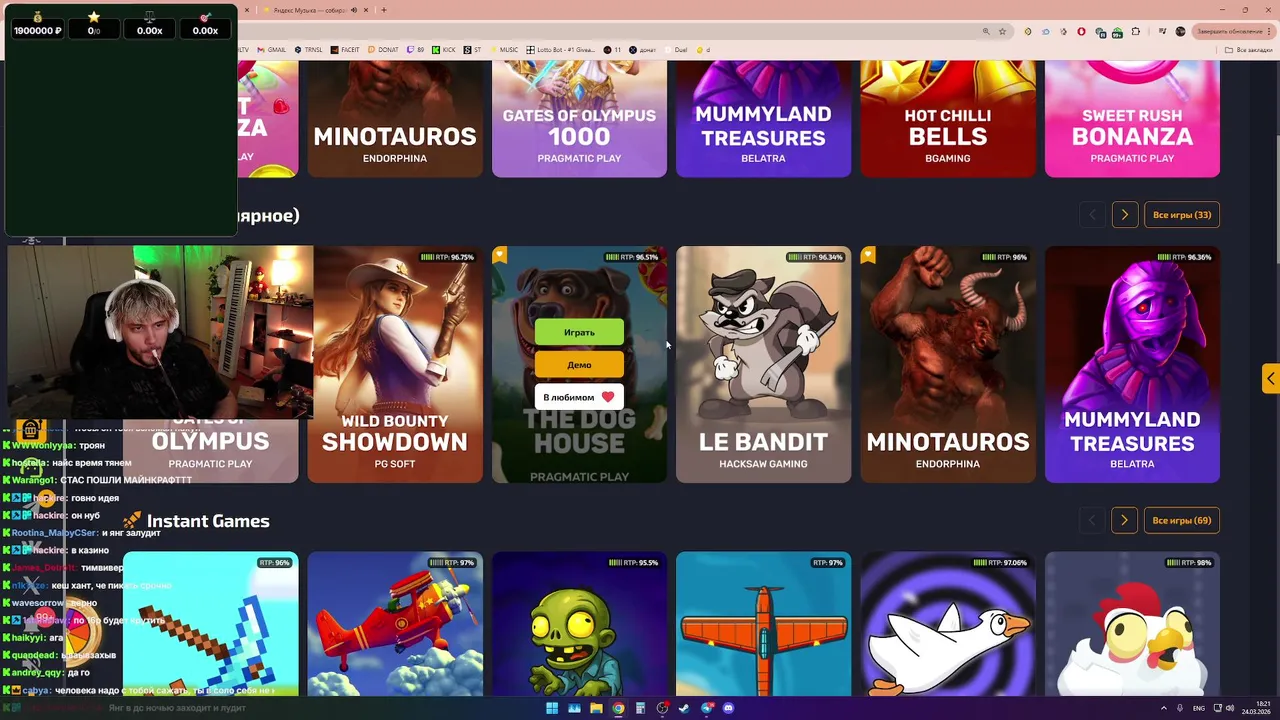The width and height of the screenshot is (1280, 720).
Task: Click the GMAIL bookmark
Action: coord(272,49)
